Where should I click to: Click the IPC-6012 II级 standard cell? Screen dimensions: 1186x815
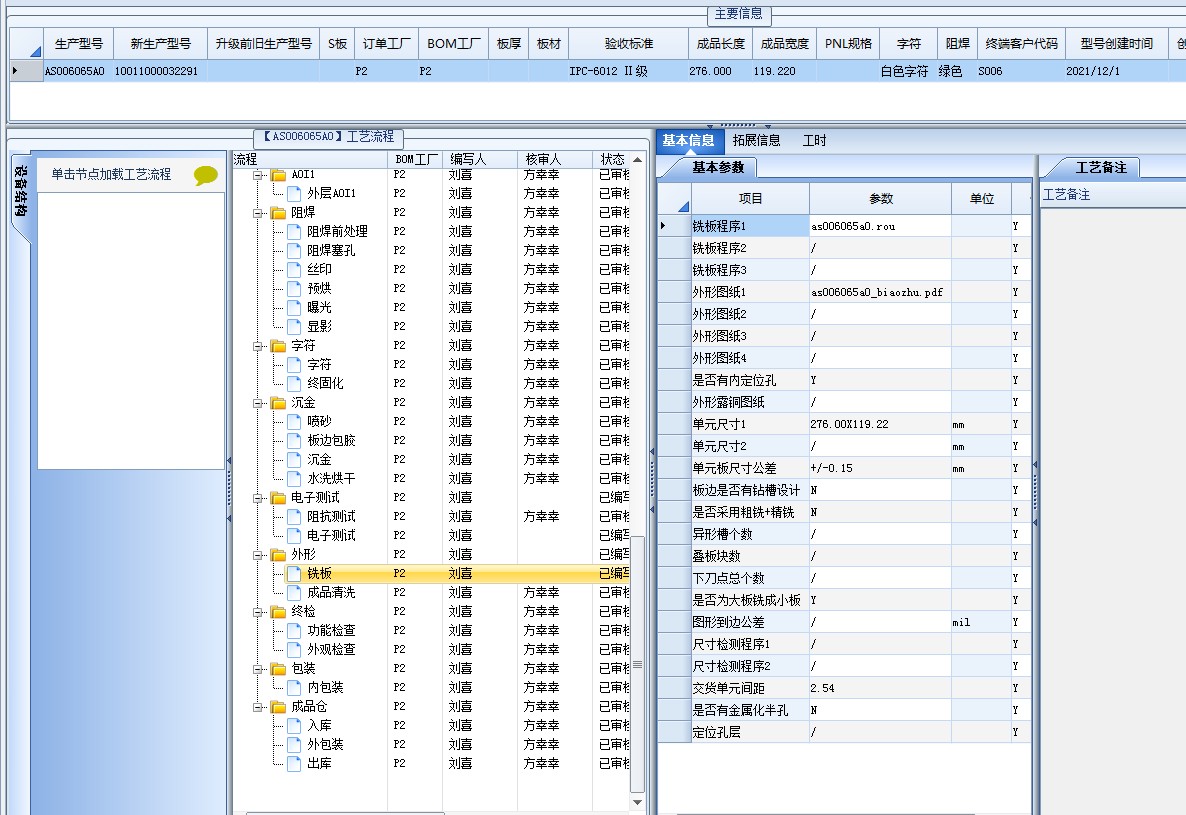pyautogui.click(x=629, y=71)
